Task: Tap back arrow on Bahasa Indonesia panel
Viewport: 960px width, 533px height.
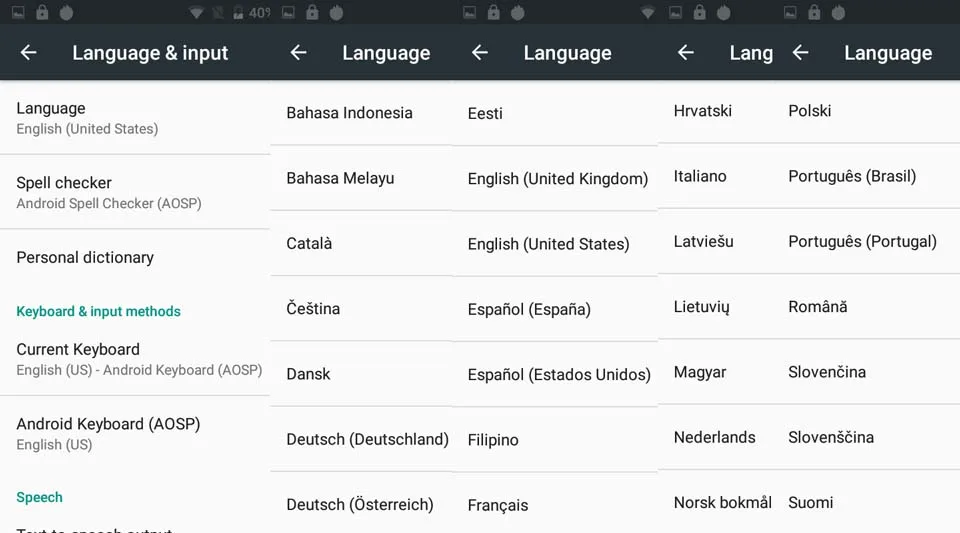Action: point(298,53)
